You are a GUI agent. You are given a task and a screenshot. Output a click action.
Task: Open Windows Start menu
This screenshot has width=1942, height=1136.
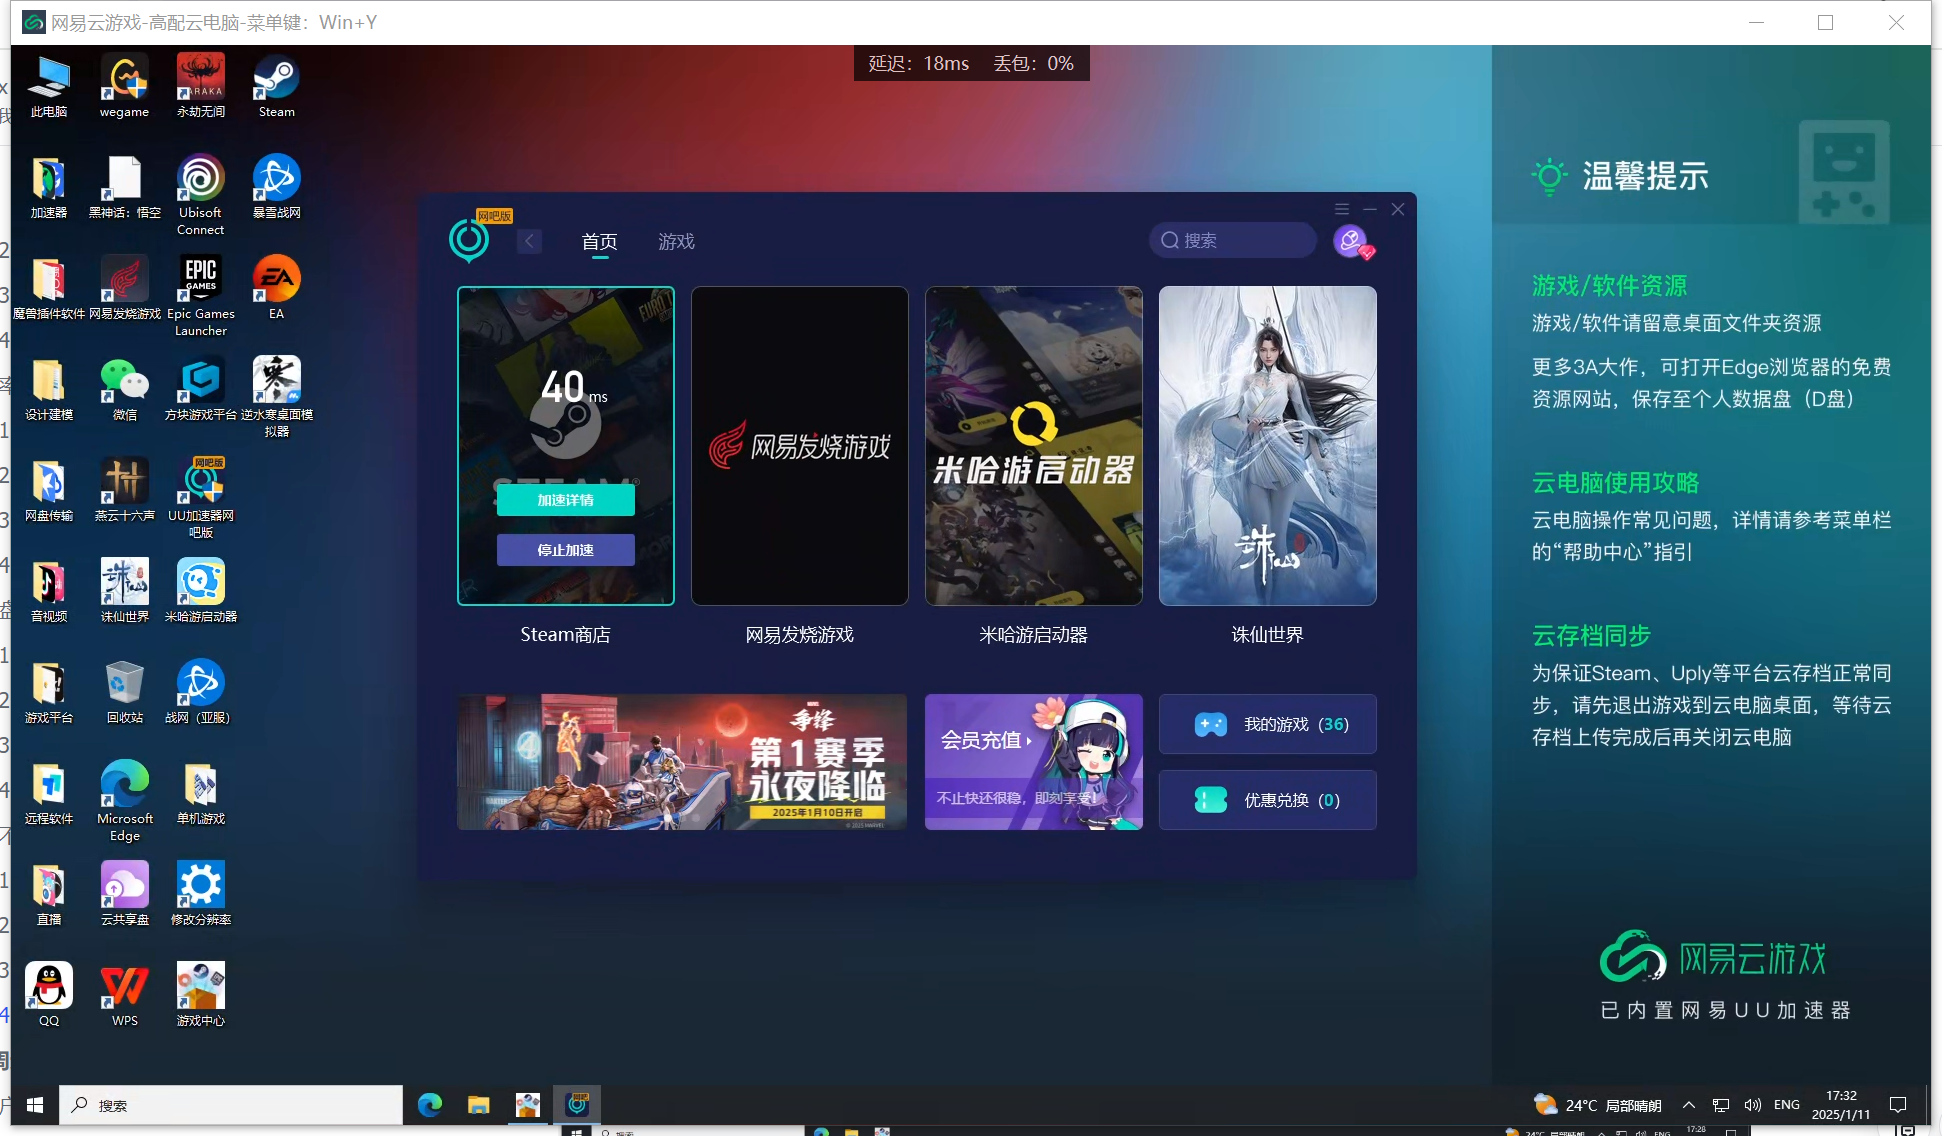35,1105
